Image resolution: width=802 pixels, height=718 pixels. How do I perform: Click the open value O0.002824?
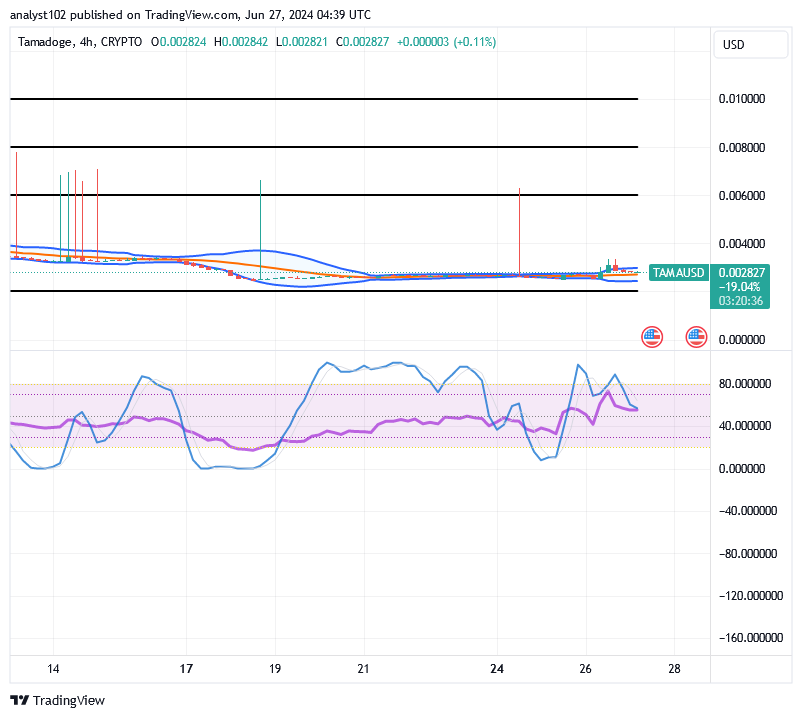tap(179, 42)
